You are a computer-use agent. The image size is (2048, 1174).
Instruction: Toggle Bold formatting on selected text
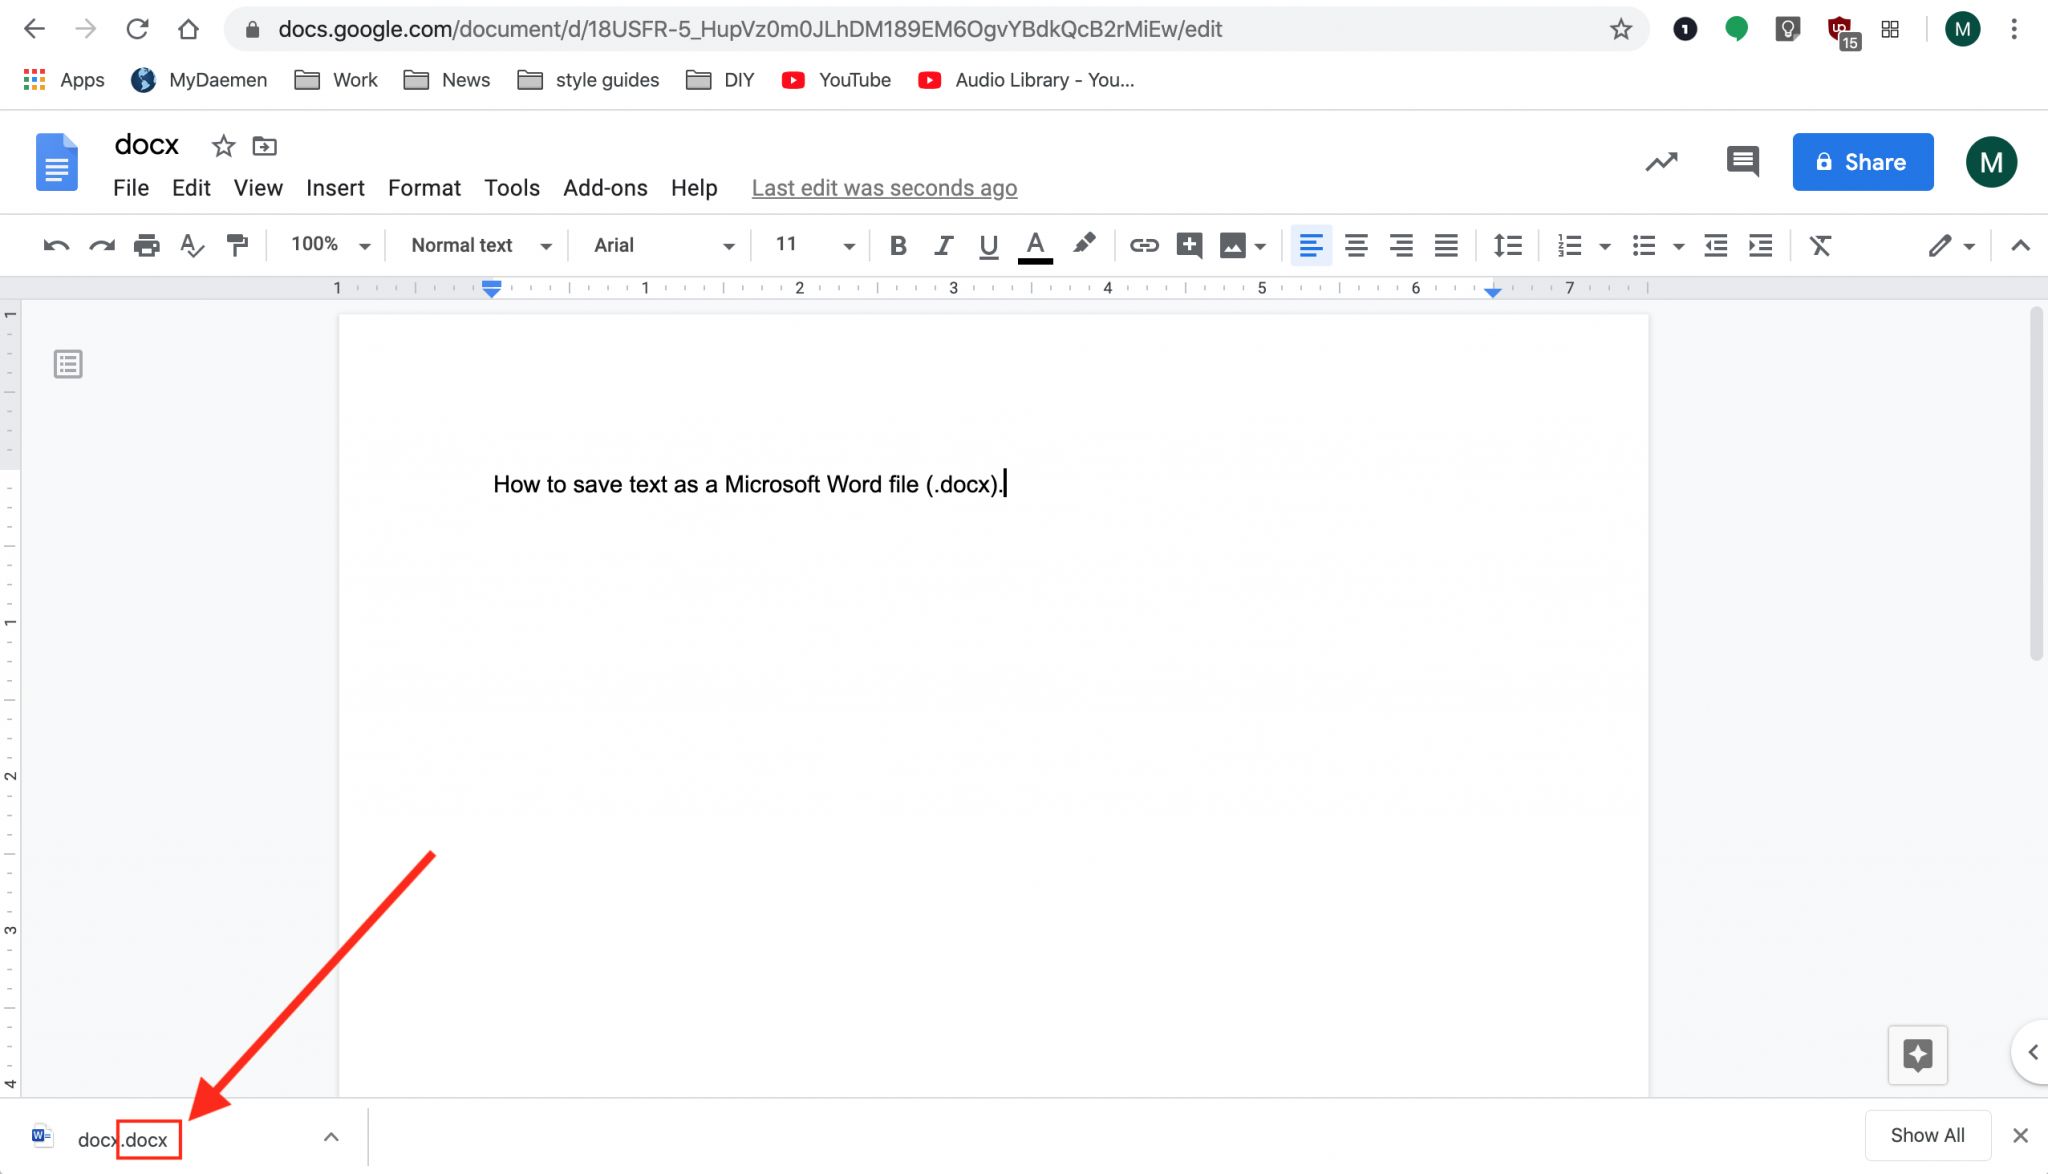tap(897, 245)
